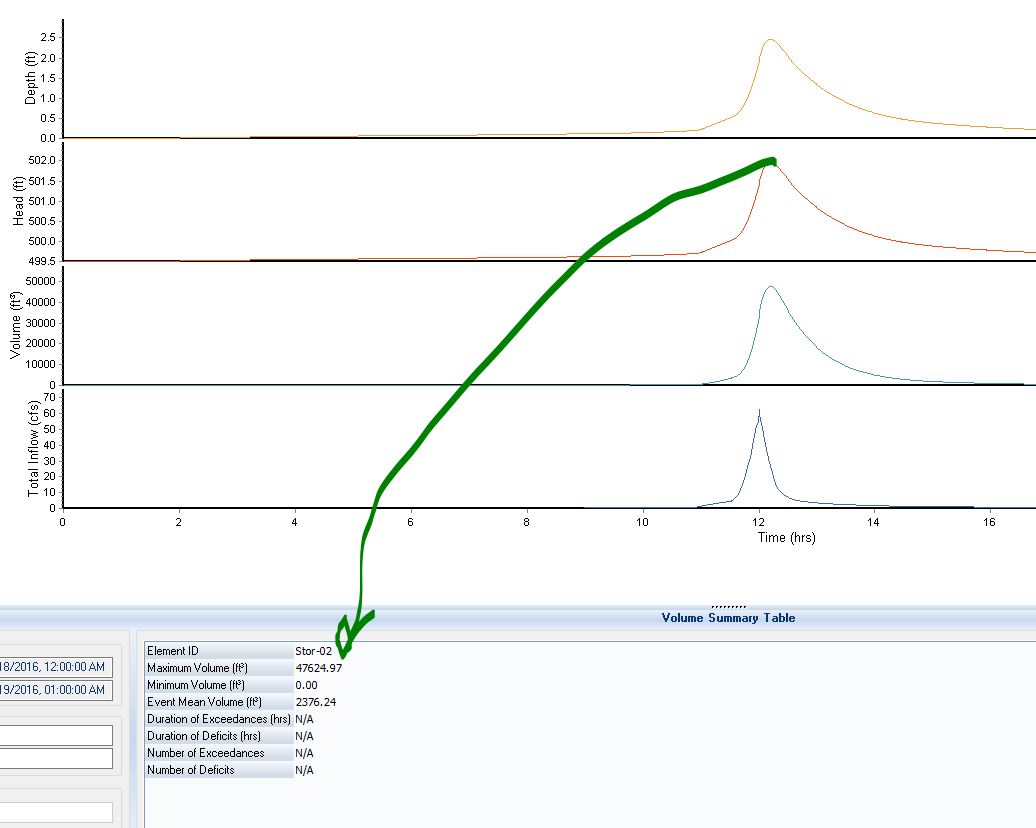Select the 47624.97 maximum volume value

point(318,668)
